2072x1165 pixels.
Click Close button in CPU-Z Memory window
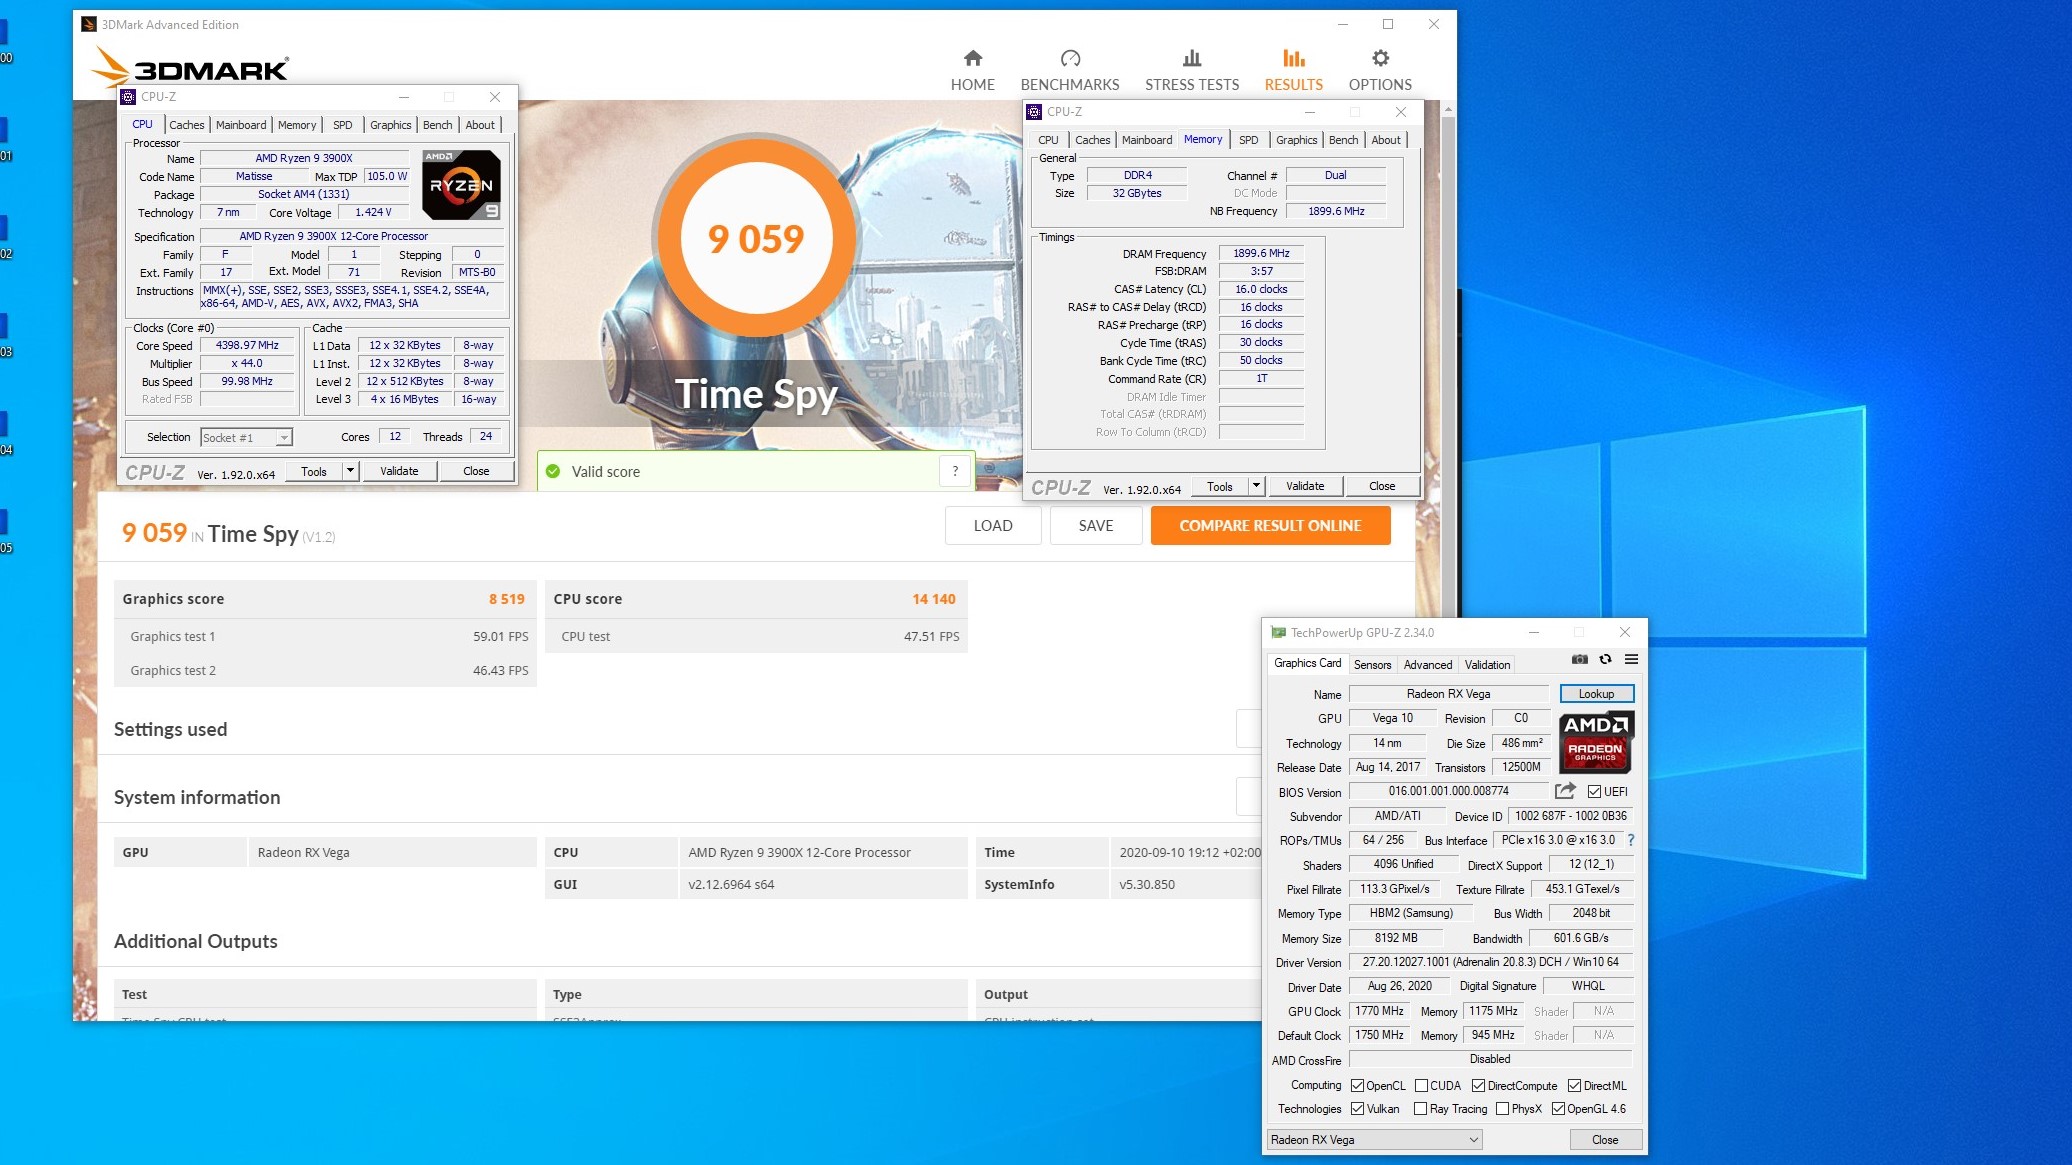[x=1382, y=486]
